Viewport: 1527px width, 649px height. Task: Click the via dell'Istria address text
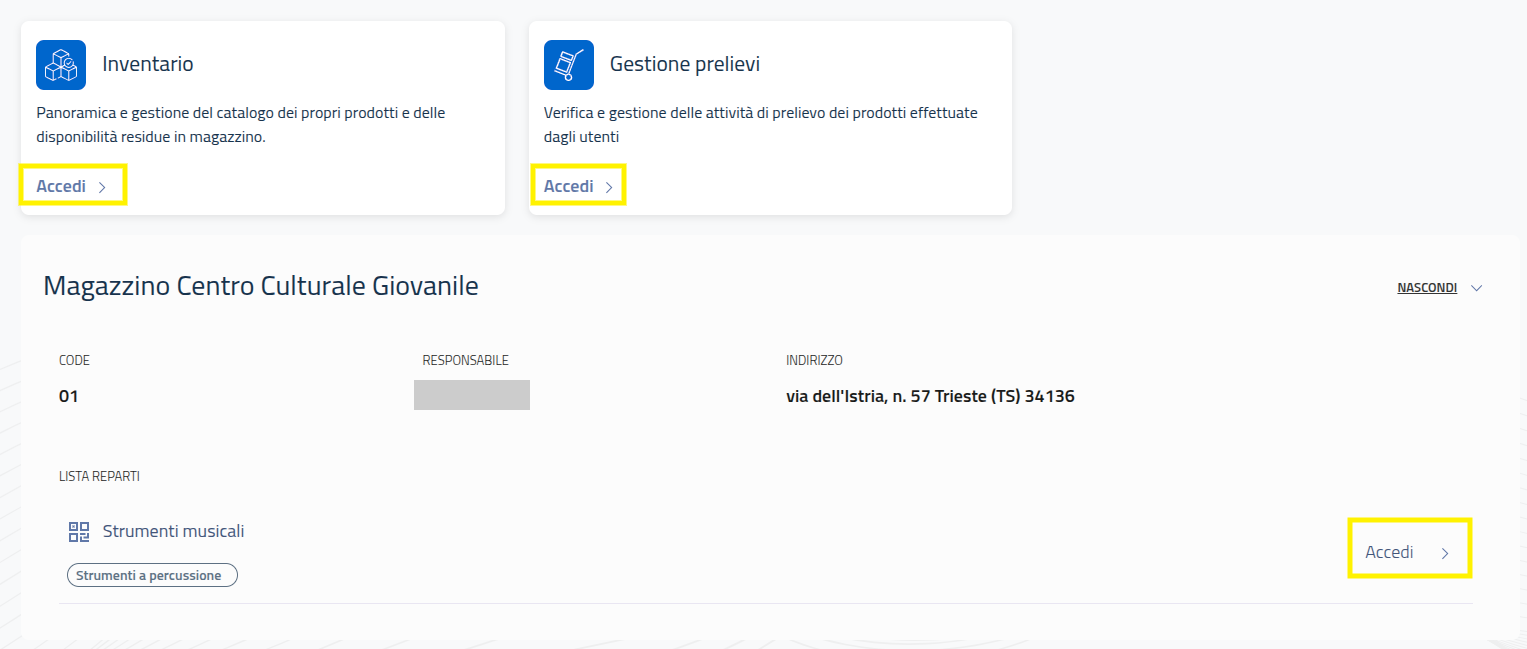929,396
